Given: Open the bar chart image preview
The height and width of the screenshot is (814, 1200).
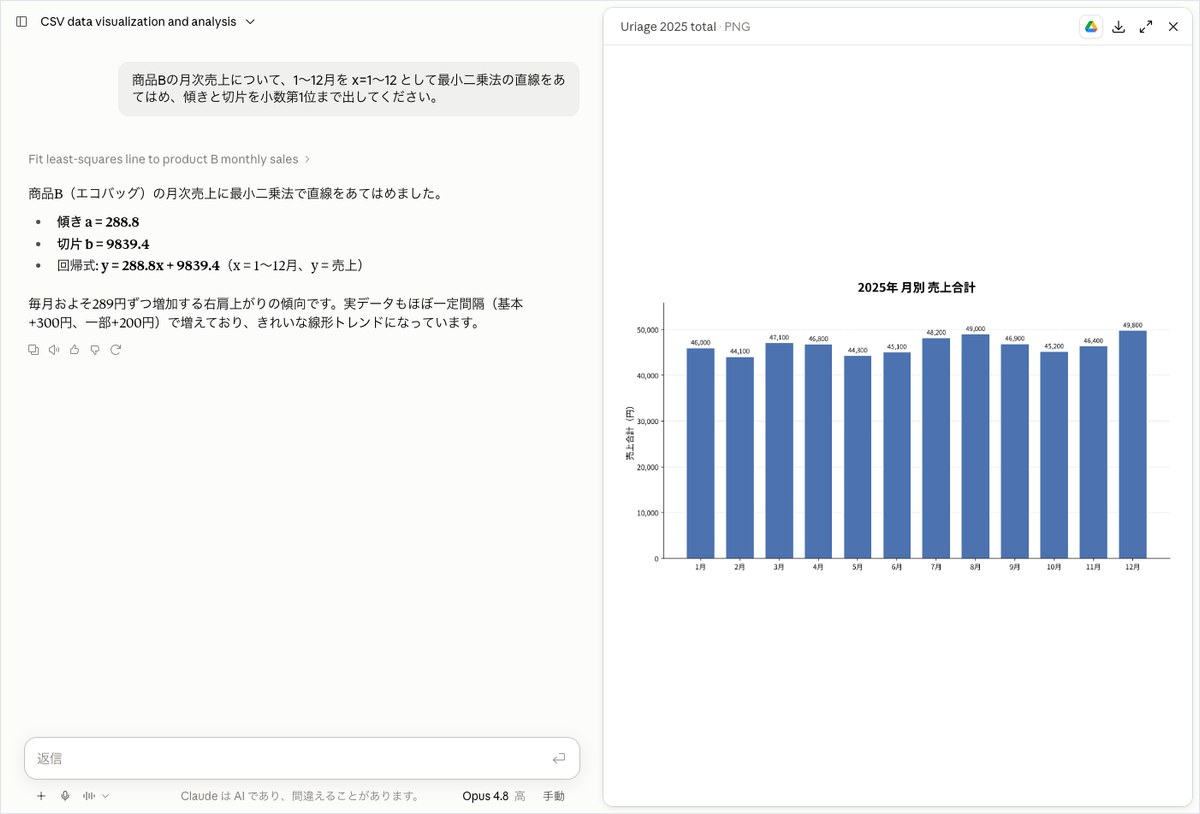Looking at the screenshot, I should coord(897,425).
